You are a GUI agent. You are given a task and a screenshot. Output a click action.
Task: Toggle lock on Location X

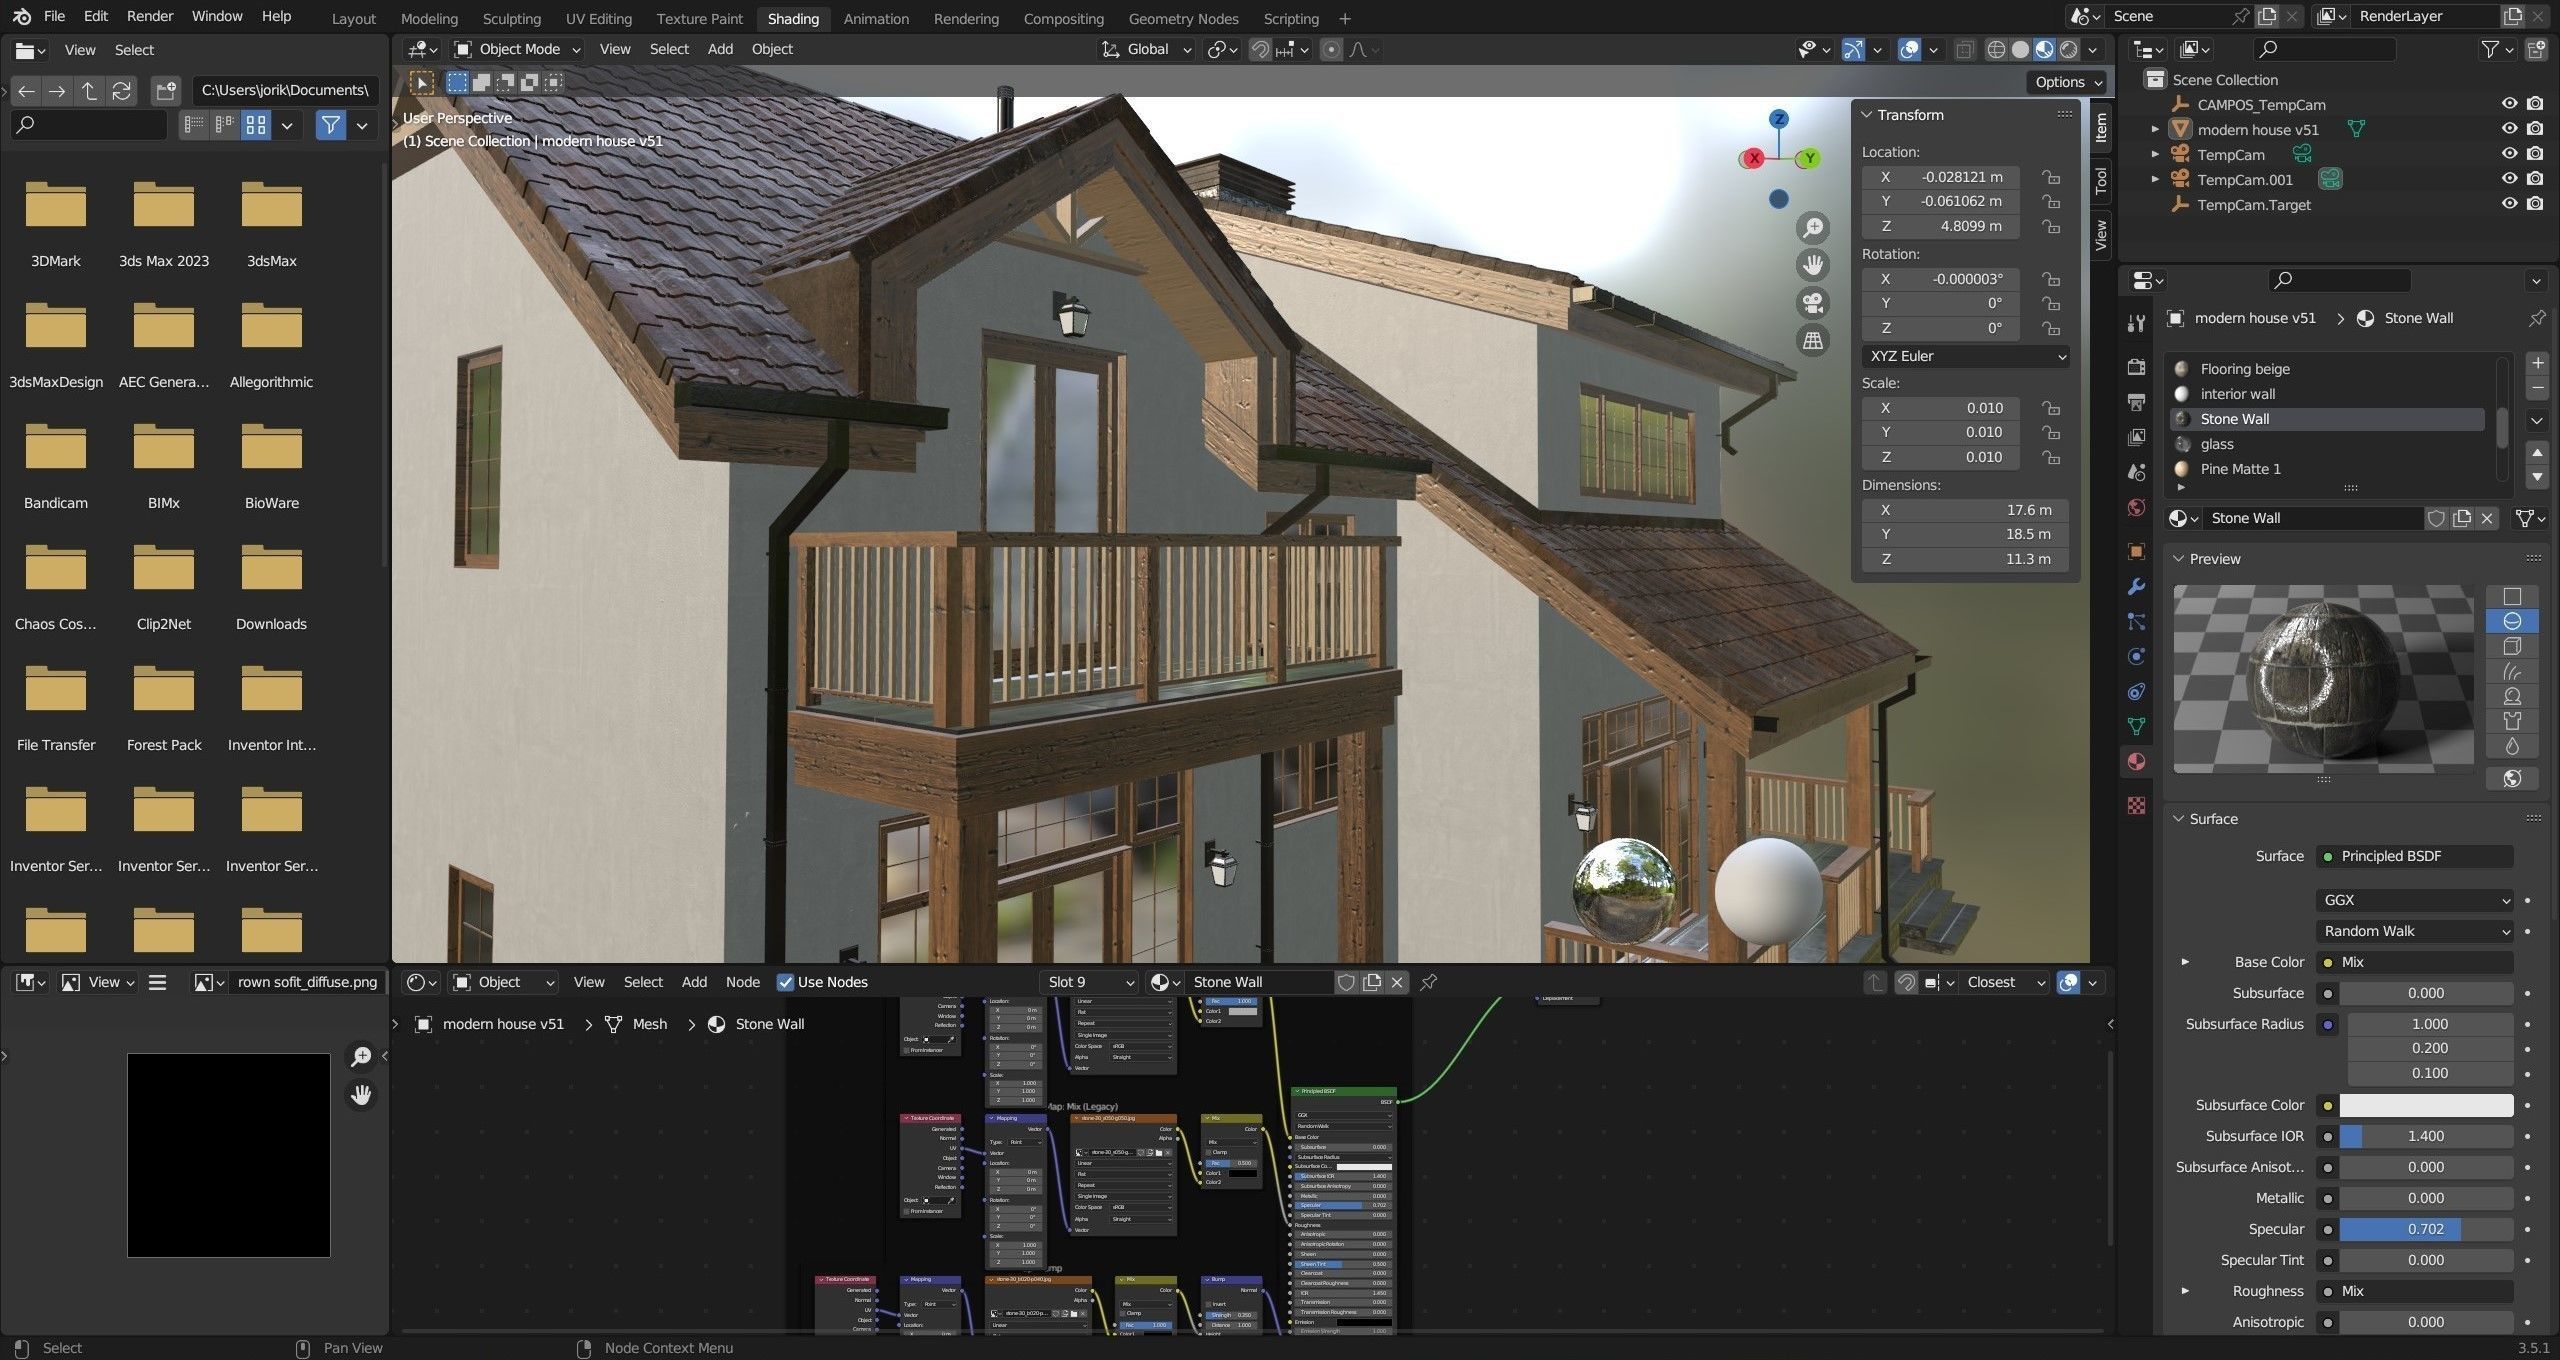pyautogui.click(x=2051, y=177)
